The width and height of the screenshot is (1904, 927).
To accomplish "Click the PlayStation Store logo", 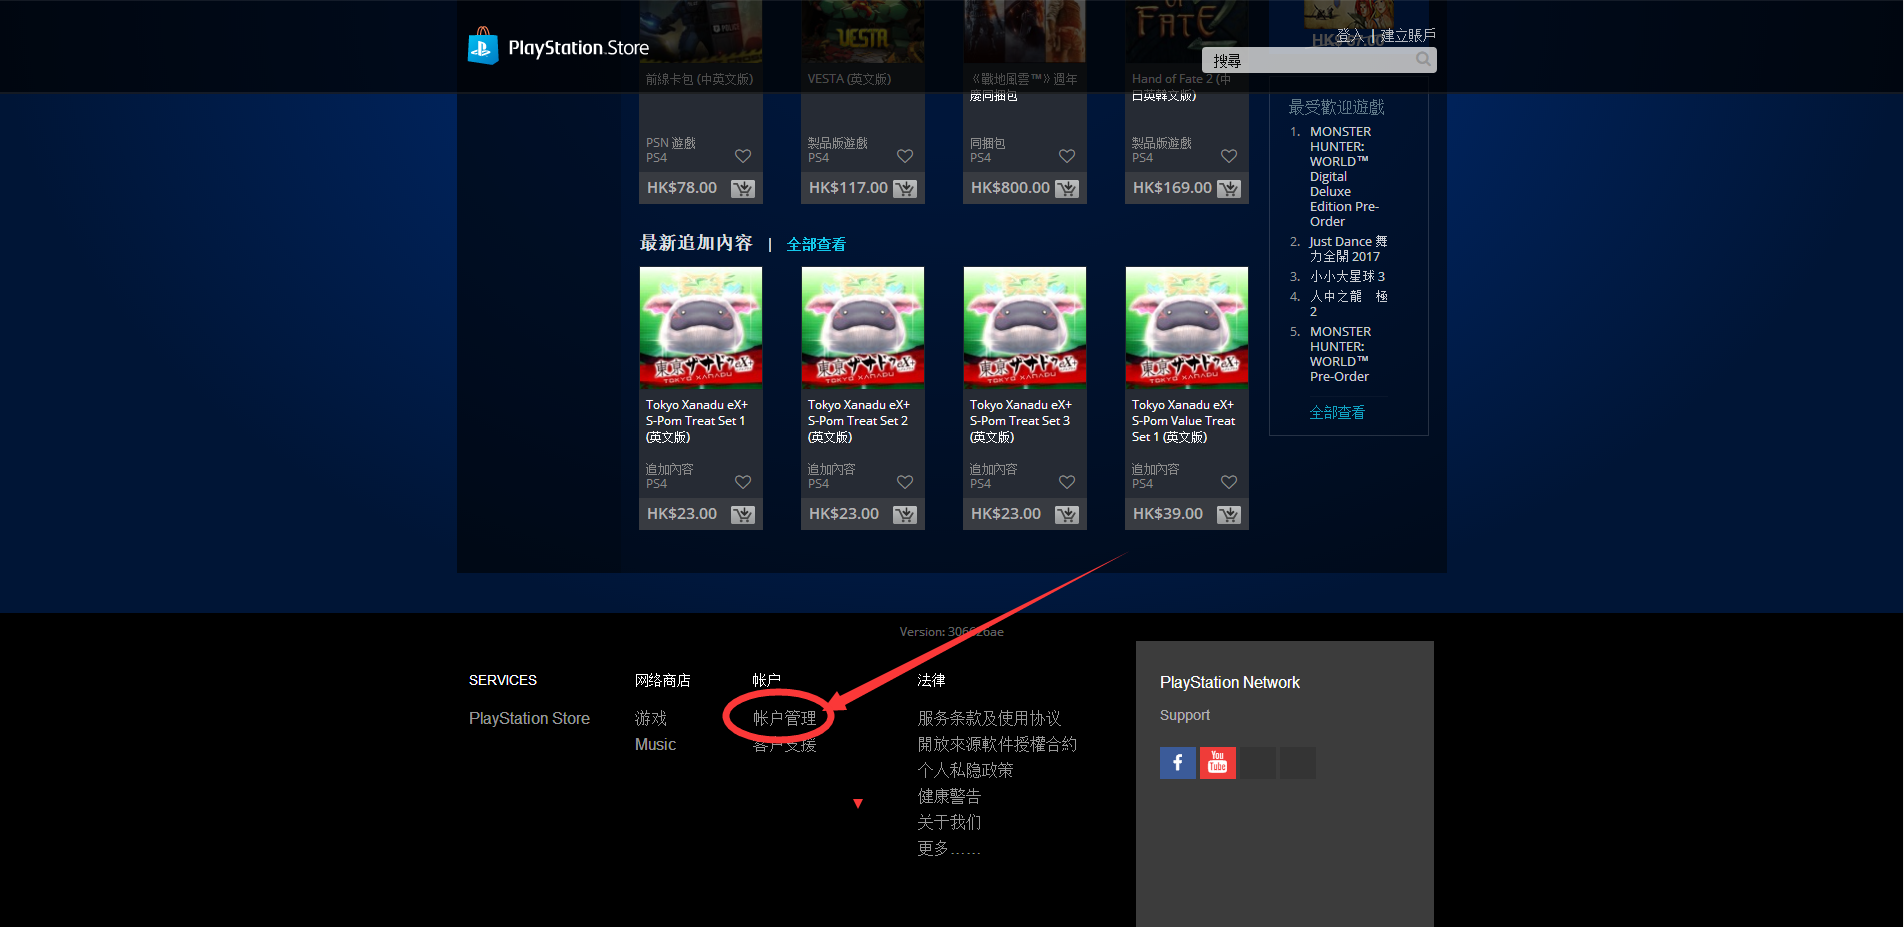I will (557, 46).
